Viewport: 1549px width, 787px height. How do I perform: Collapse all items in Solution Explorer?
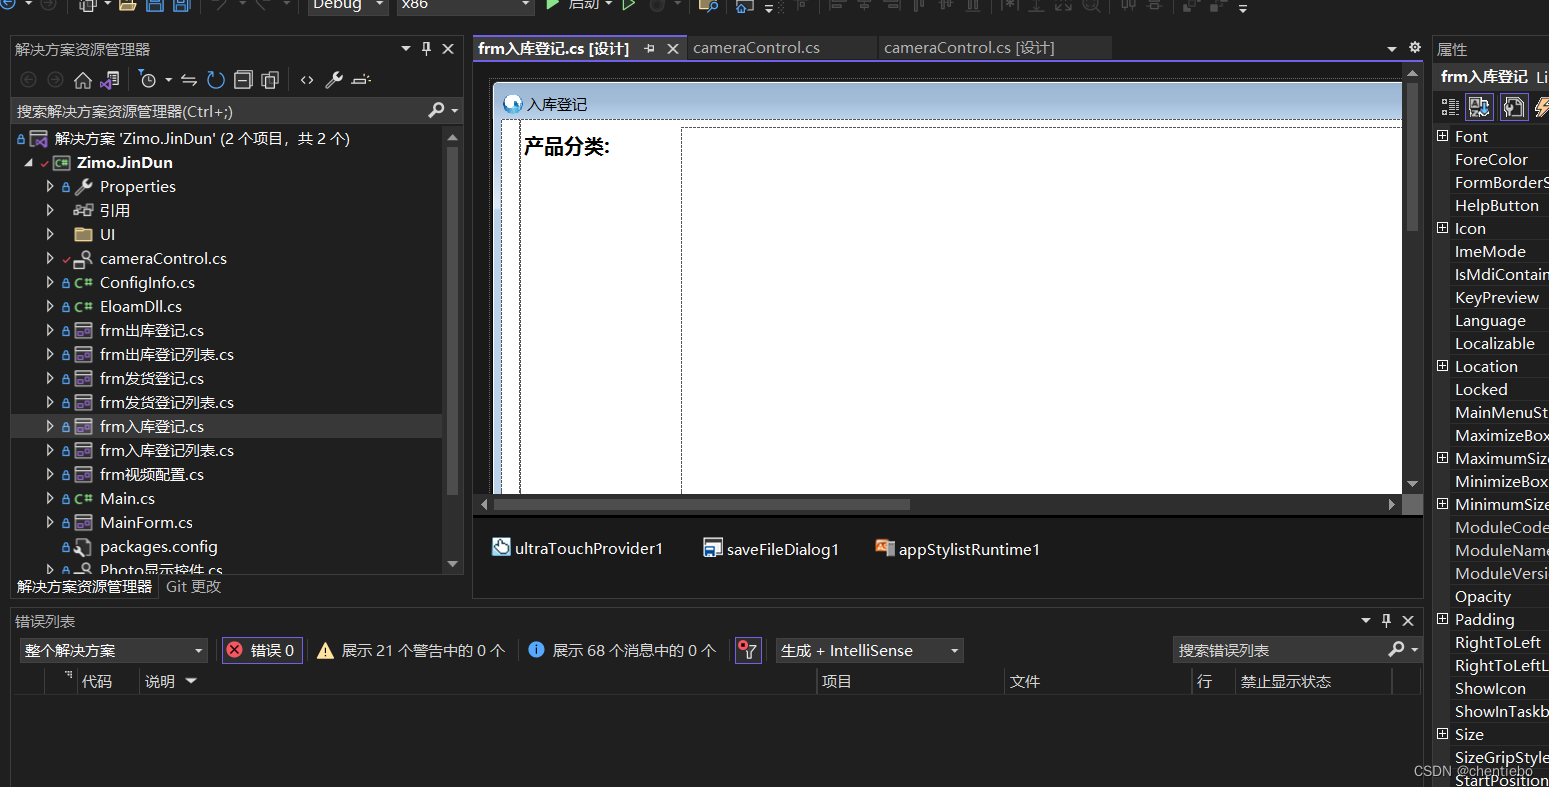coord(243,80)
